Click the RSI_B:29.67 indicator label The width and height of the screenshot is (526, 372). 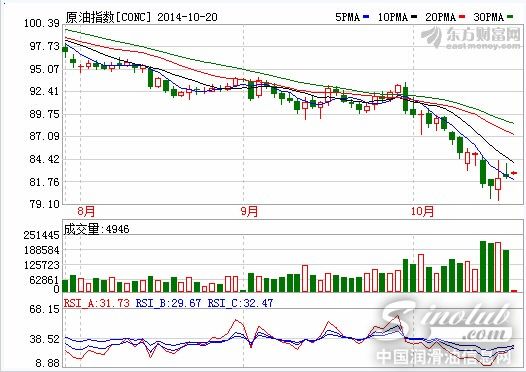[x=168, y=303]
